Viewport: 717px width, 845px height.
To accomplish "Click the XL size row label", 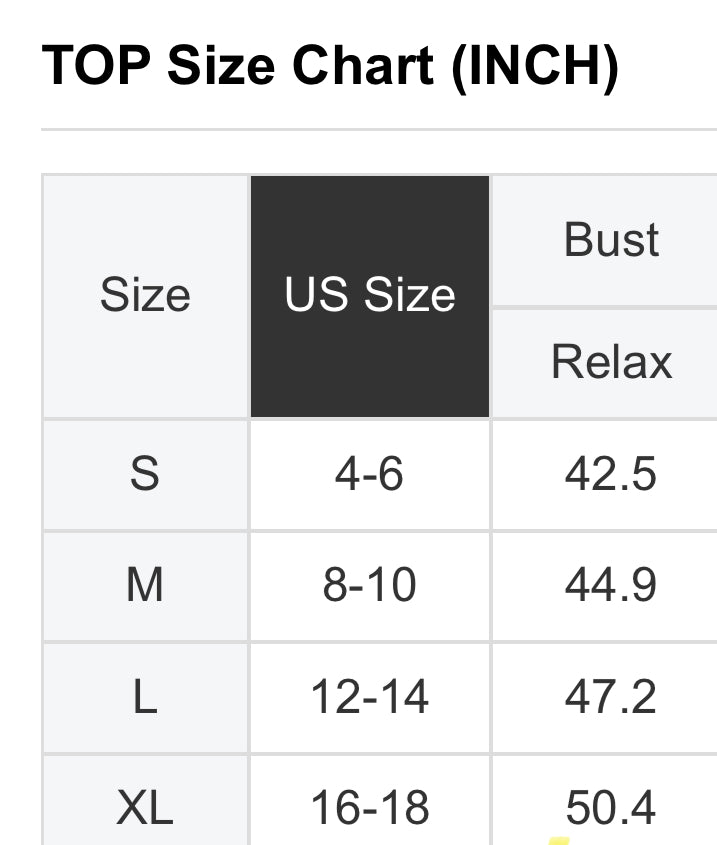I will coord(145,806).
